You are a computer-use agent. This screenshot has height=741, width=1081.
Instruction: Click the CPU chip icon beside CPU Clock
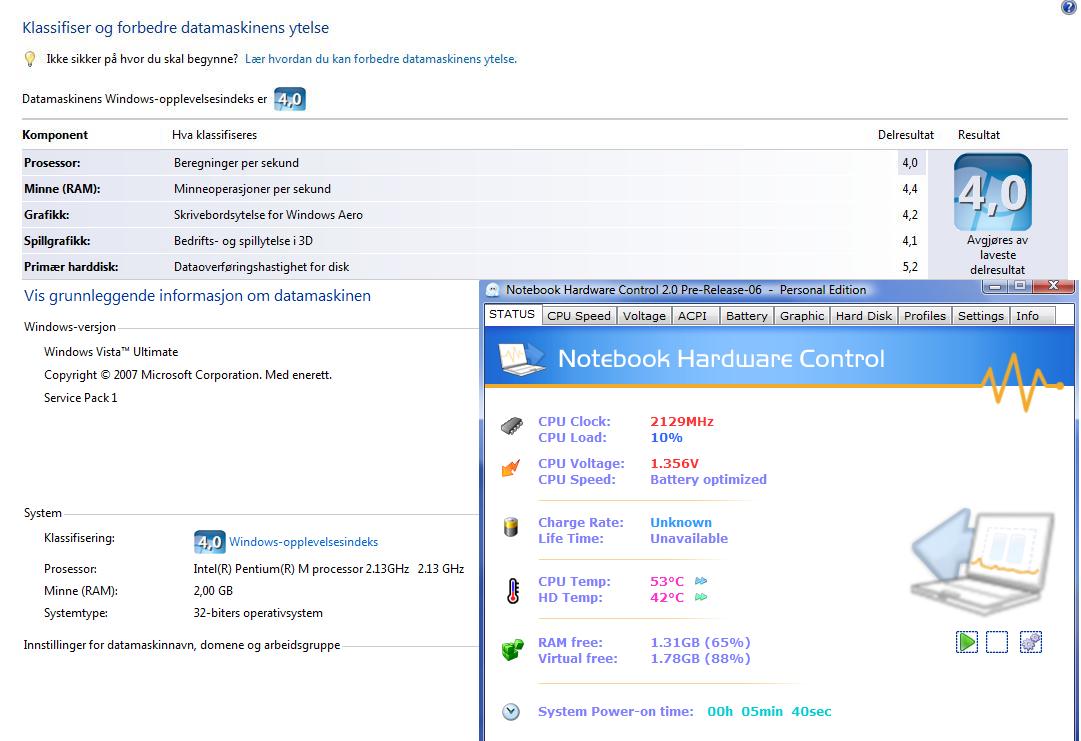click(x=512, y=425)
